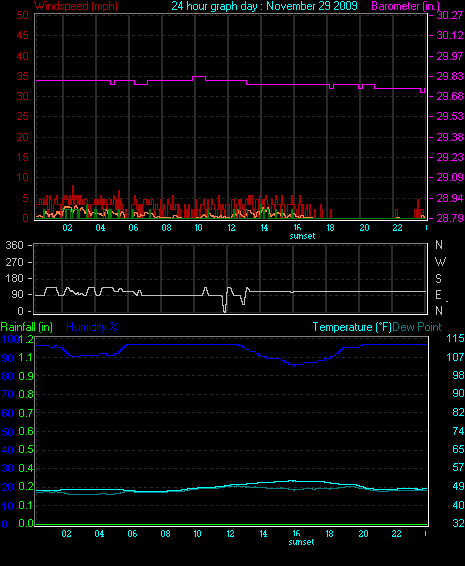
Task: Select the 24 hour graph day title
Action: (x=264, y=6)
